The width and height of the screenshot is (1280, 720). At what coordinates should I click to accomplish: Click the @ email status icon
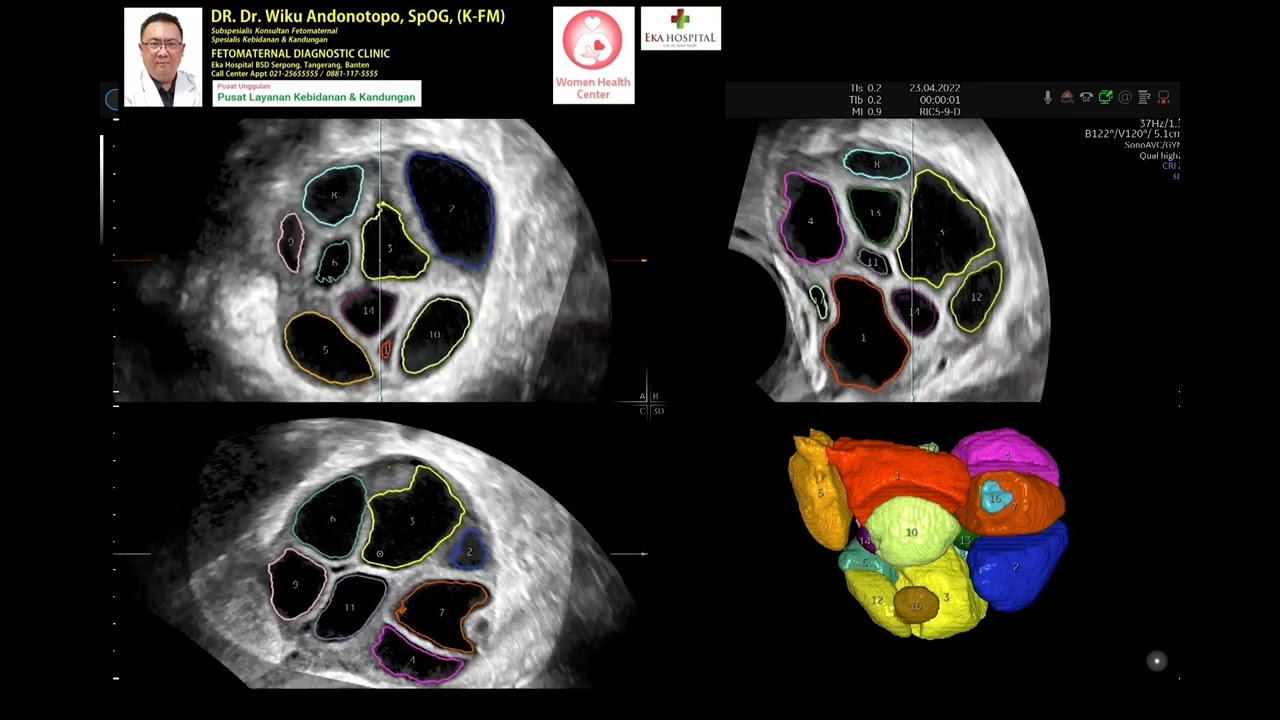coord(1125,97)
